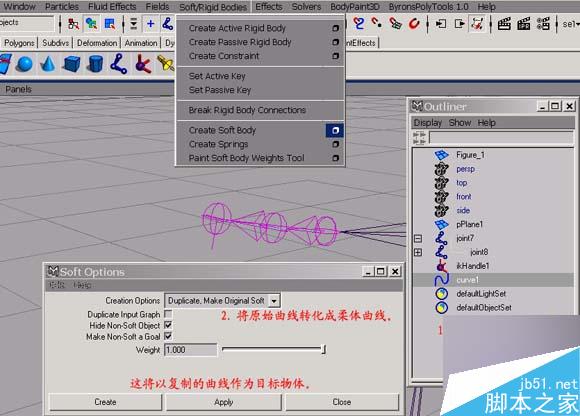Open the Fields menu
The image size is (580, 416).
(157, 7)
